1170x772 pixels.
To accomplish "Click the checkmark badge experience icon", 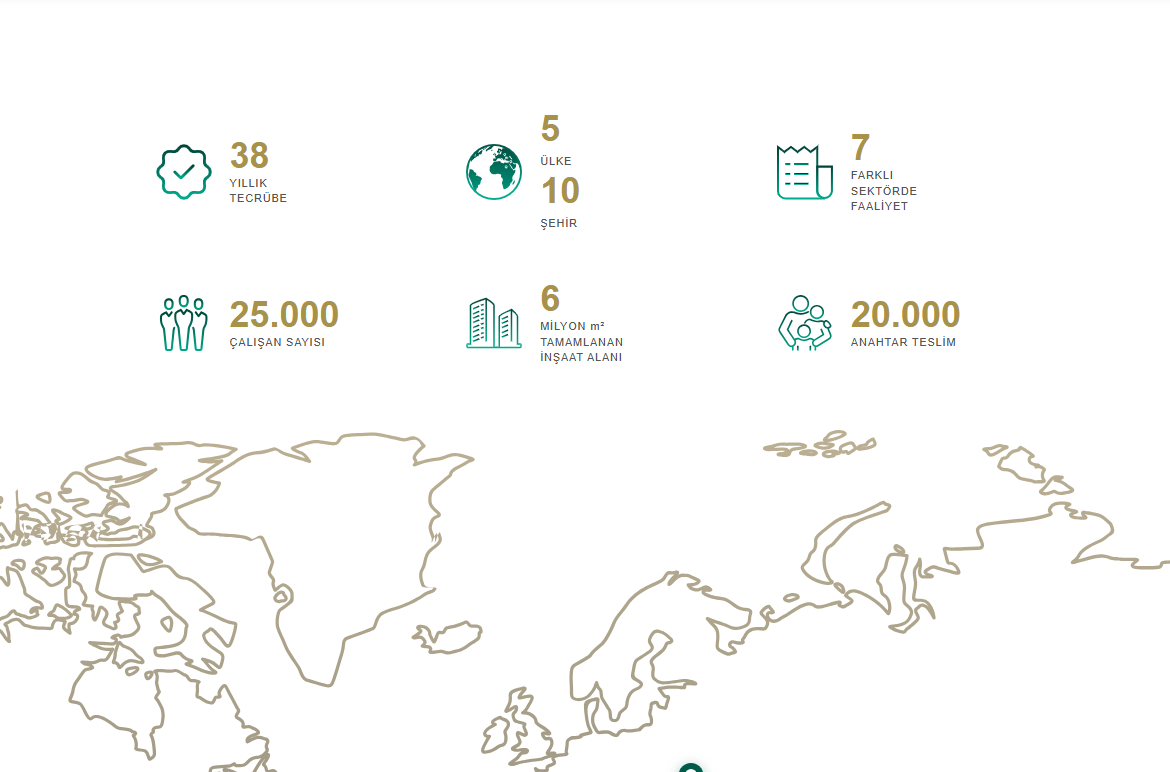I will pyautogui.click(x=184, y=172).
